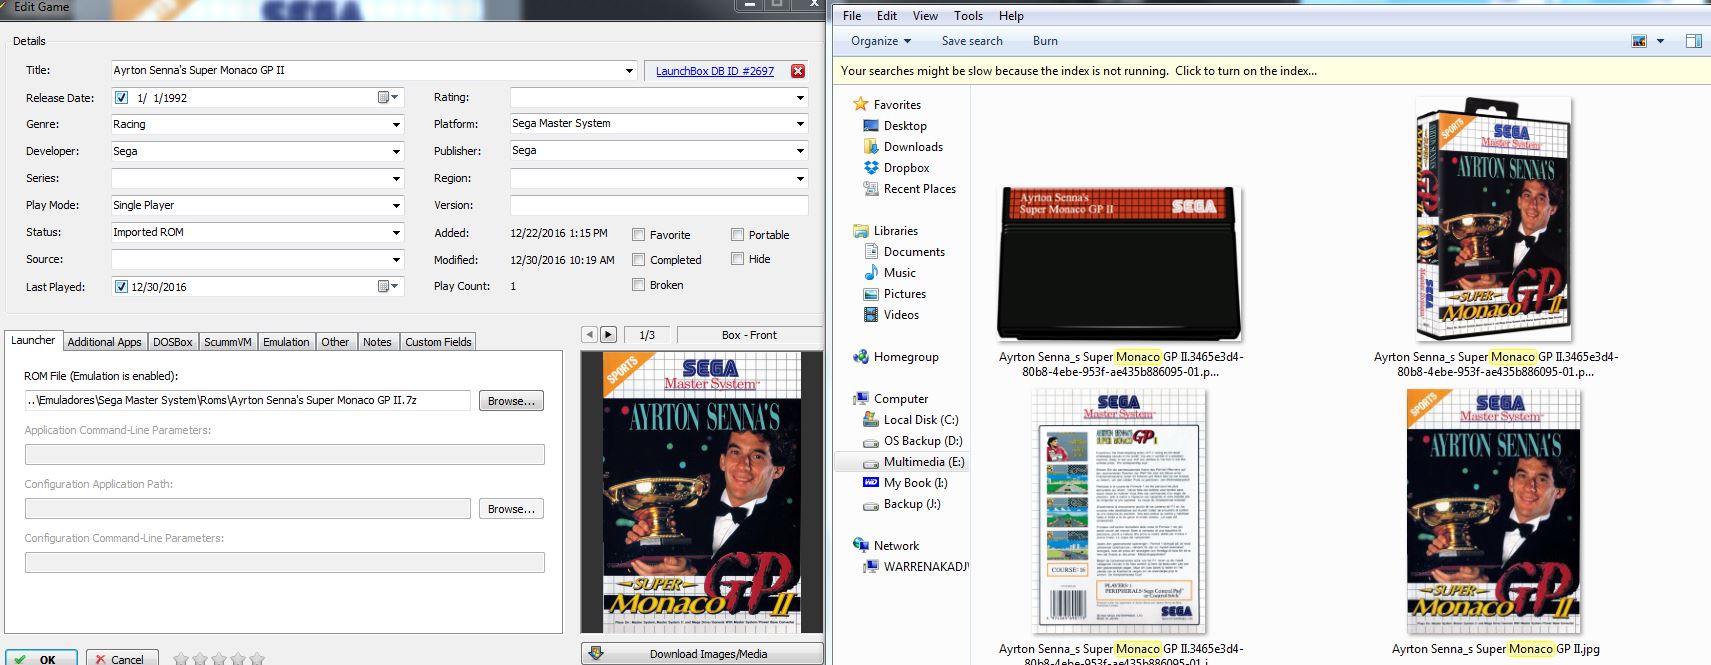This screenshot has height=665, width=1711.
Task: Show the next game image
Action: pyautogui.click(x=608, y=335)
